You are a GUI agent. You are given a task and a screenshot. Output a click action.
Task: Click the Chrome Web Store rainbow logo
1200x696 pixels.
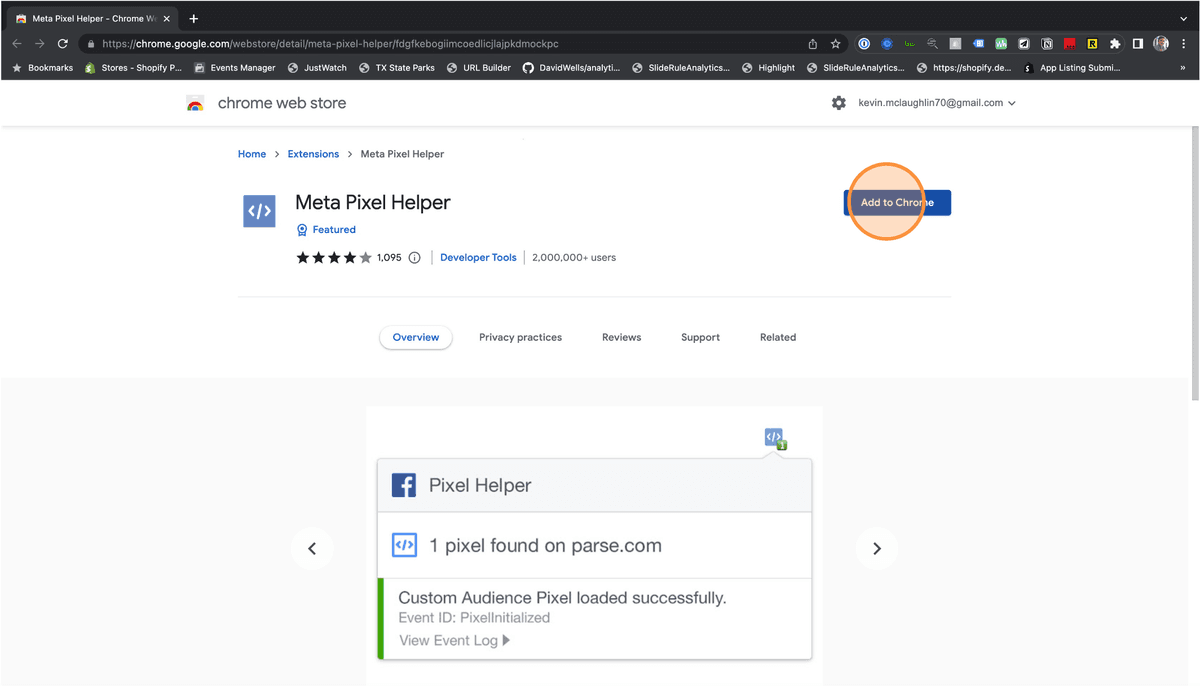click(x=195, y=103)
